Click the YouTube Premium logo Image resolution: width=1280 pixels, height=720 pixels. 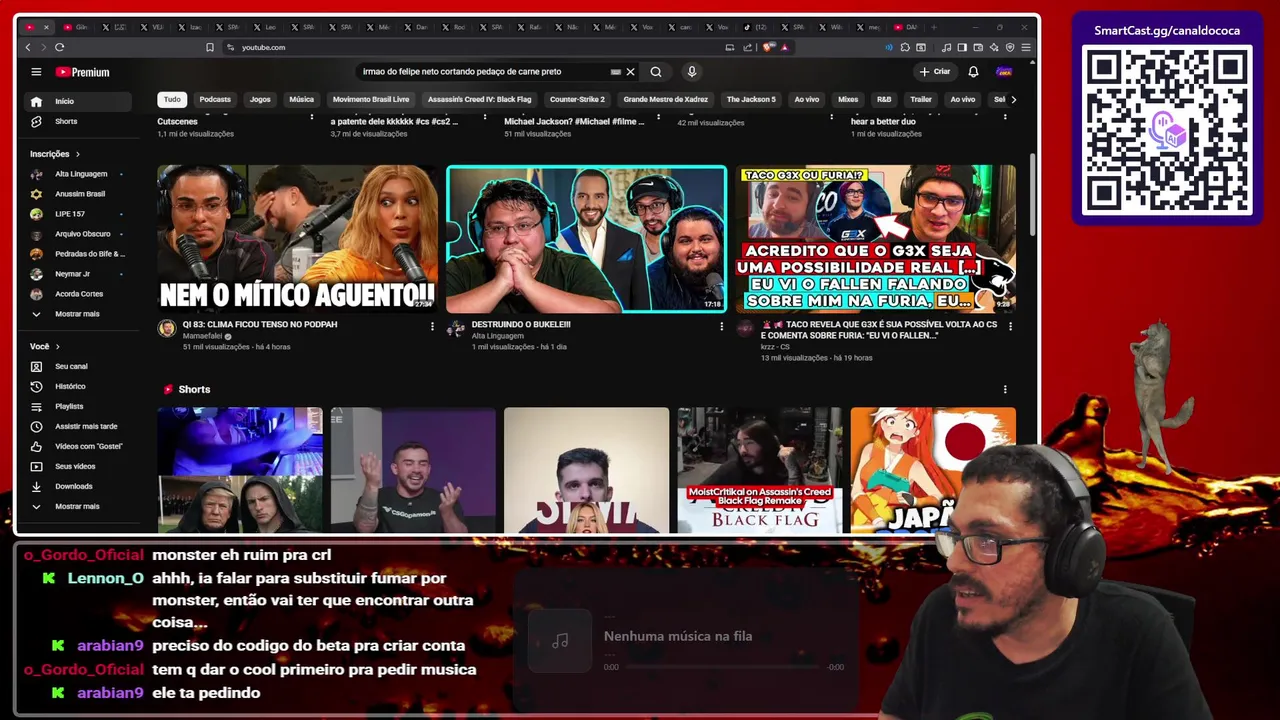pyautogui.click(x=82, y=72)
